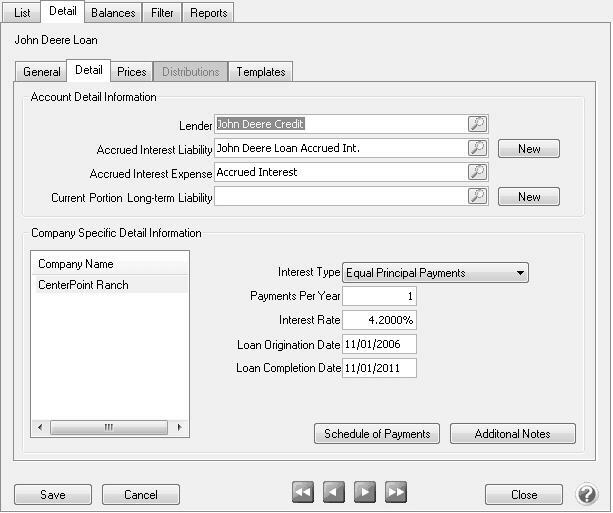Open the Templates sub-tab
The width and height of the screenshot is (613, 513).
pyautogui.click(x=261, y=72)
